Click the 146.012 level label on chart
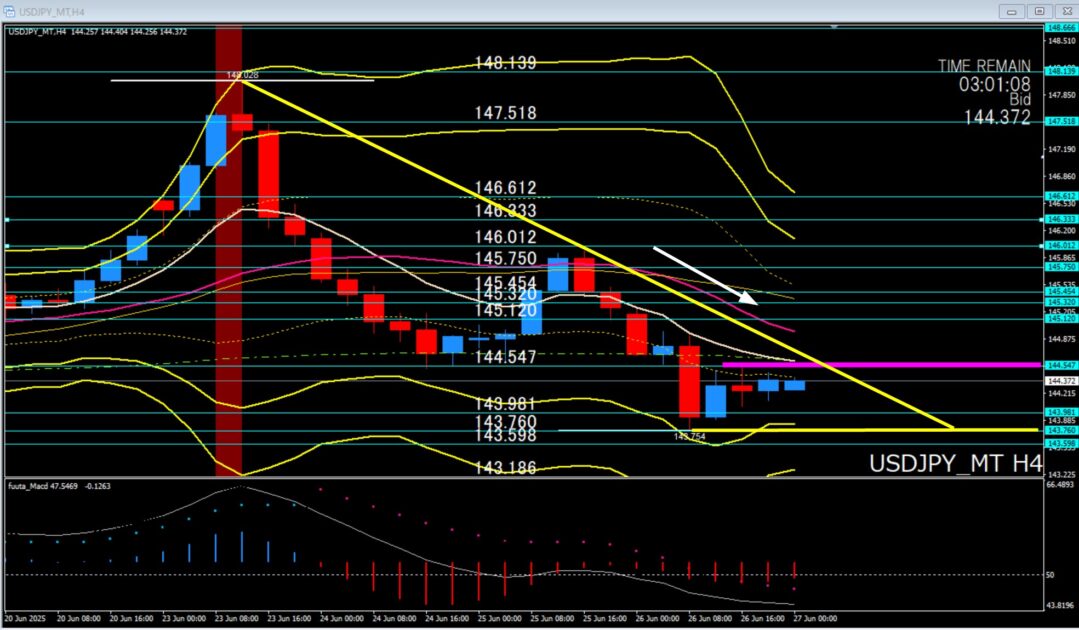Screen dimensions: 1079x630 click(505, 237)
